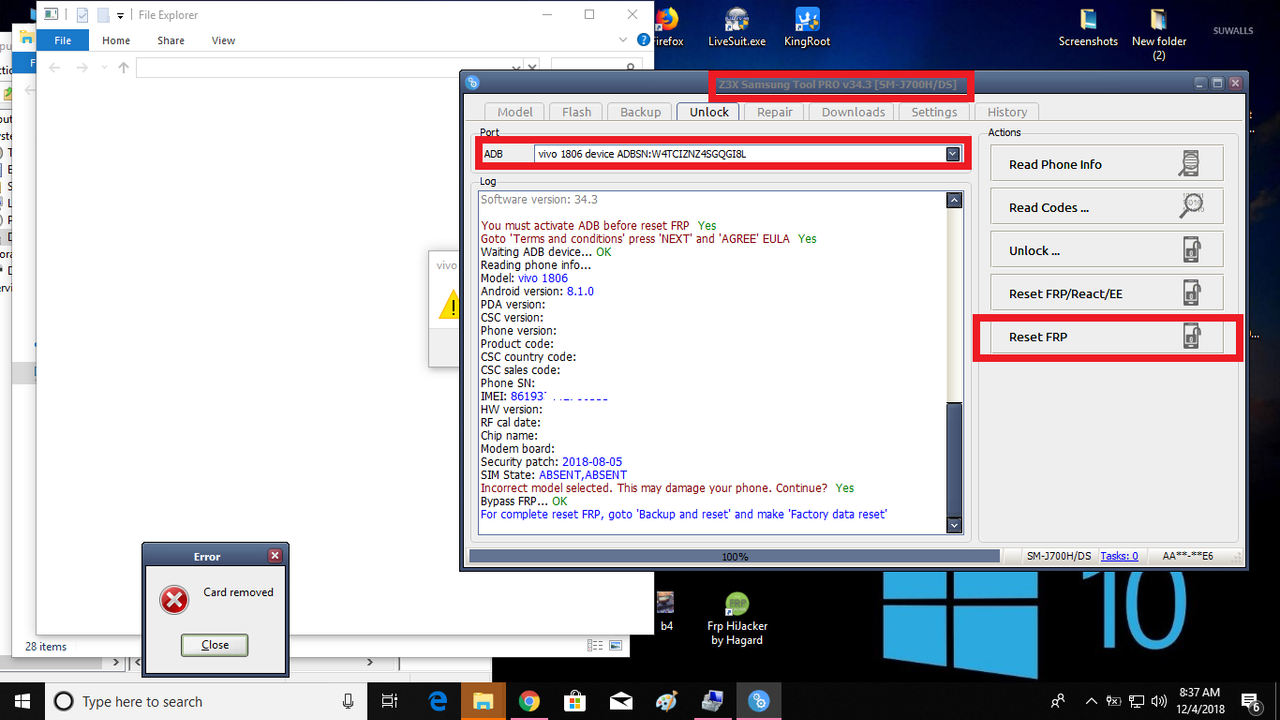Open Home ribbon tab in File Explorer
Image resolution: width=1280 pixels, height=720 pixels.
[x=116, y=40]
